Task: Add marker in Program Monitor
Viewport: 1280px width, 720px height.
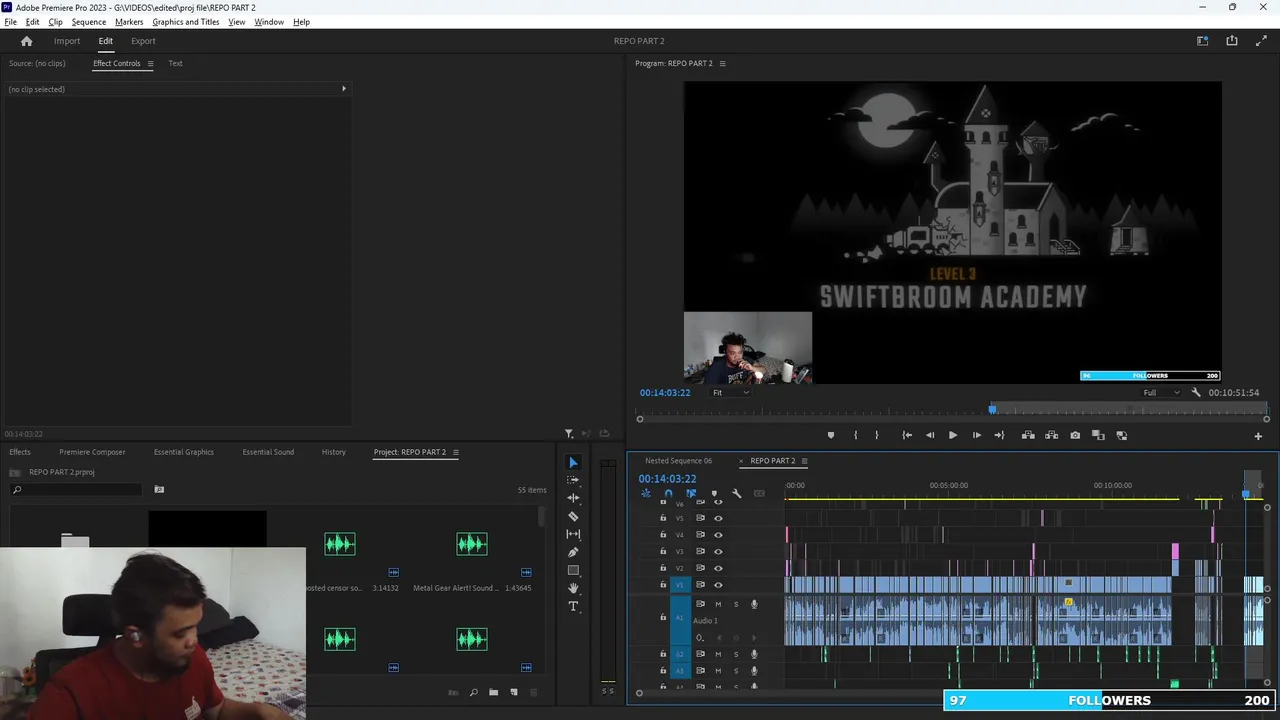Action: point(830,435)
